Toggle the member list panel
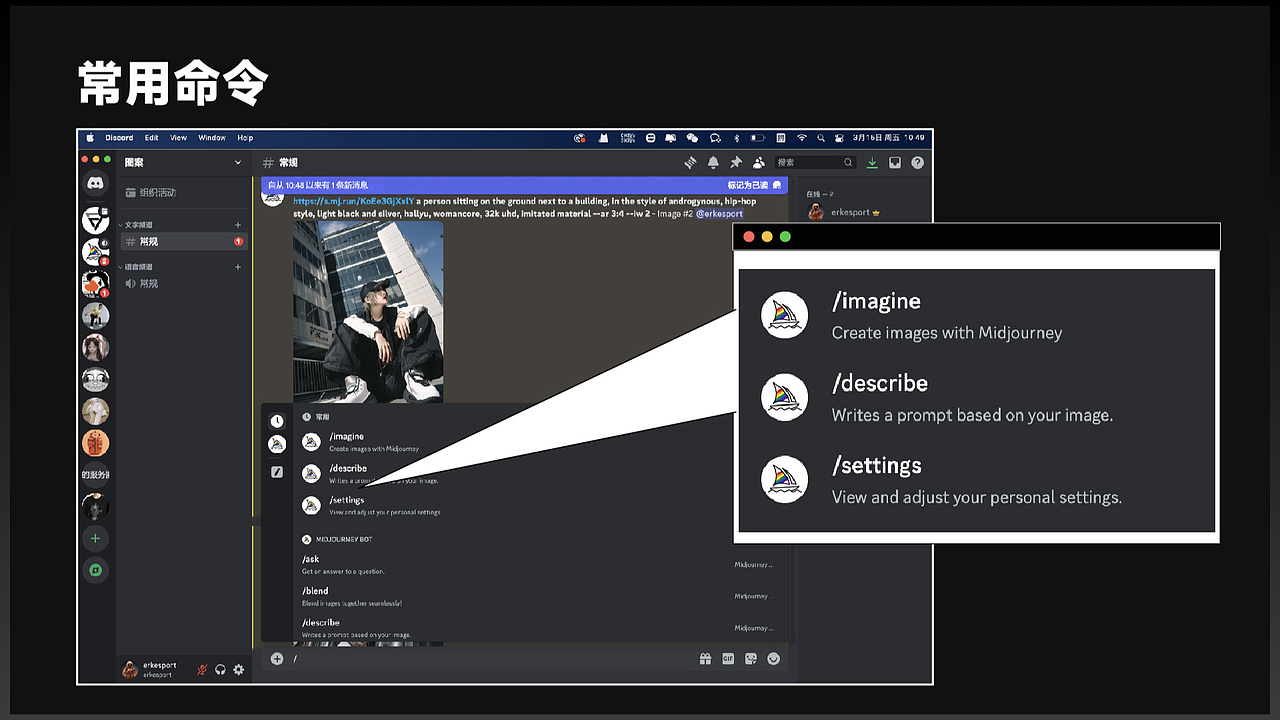This screenshot has width=1280, height=720. [x=759, y=162]
